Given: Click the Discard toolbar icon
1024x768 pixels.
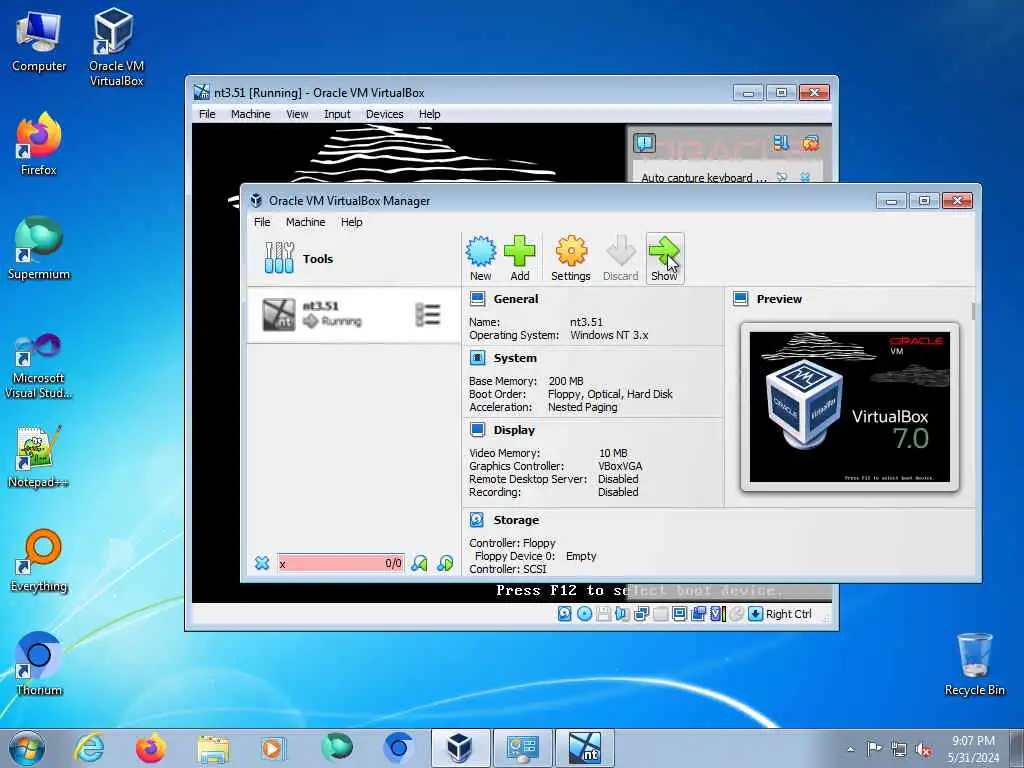Looking at the screenshot, I should (620, 258).
